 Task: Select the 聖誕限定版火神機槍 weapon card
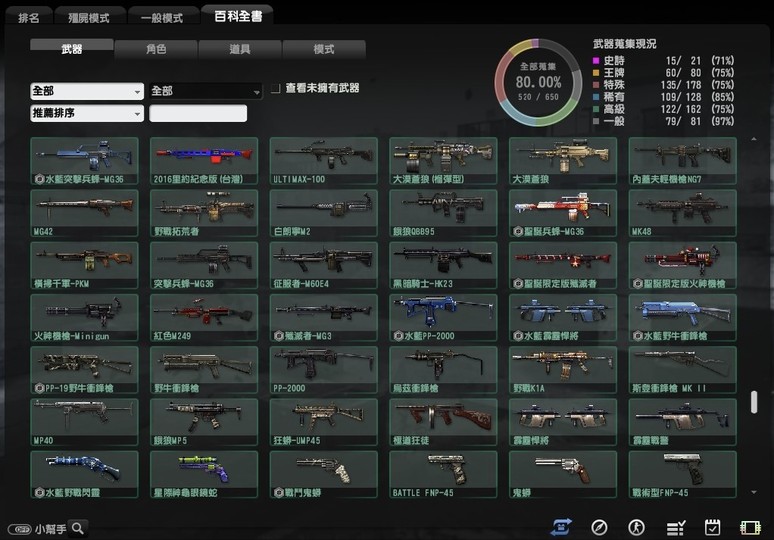click(x=683, y=266)
